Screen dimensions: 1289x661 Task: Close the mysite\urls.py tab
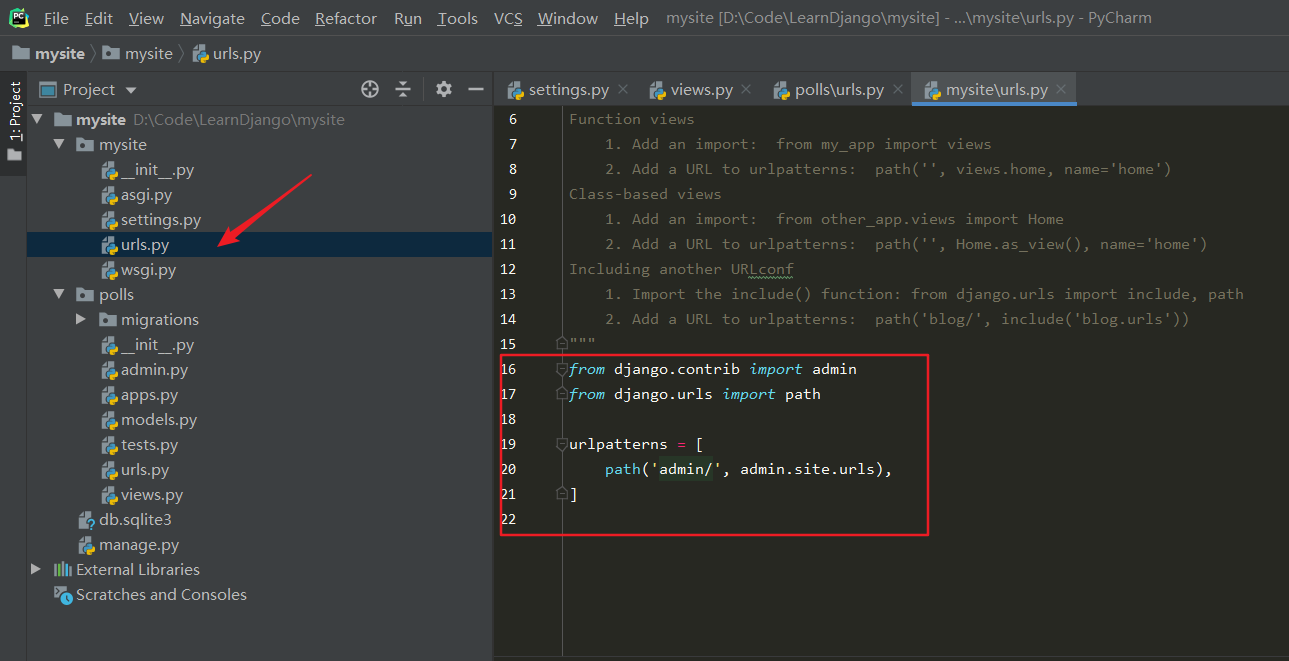1061,90
